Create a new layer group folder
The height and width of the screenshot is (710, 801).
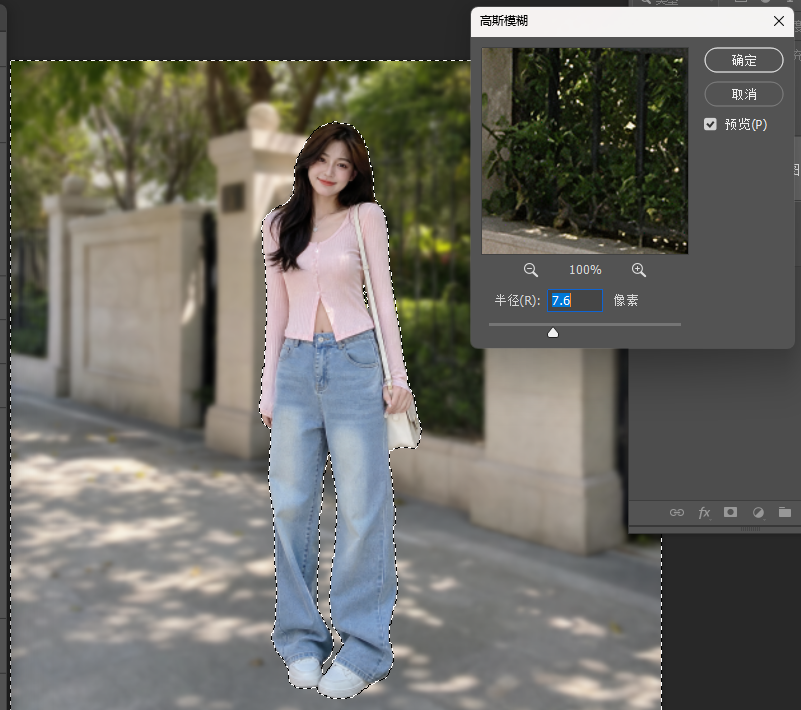(785, 512)
